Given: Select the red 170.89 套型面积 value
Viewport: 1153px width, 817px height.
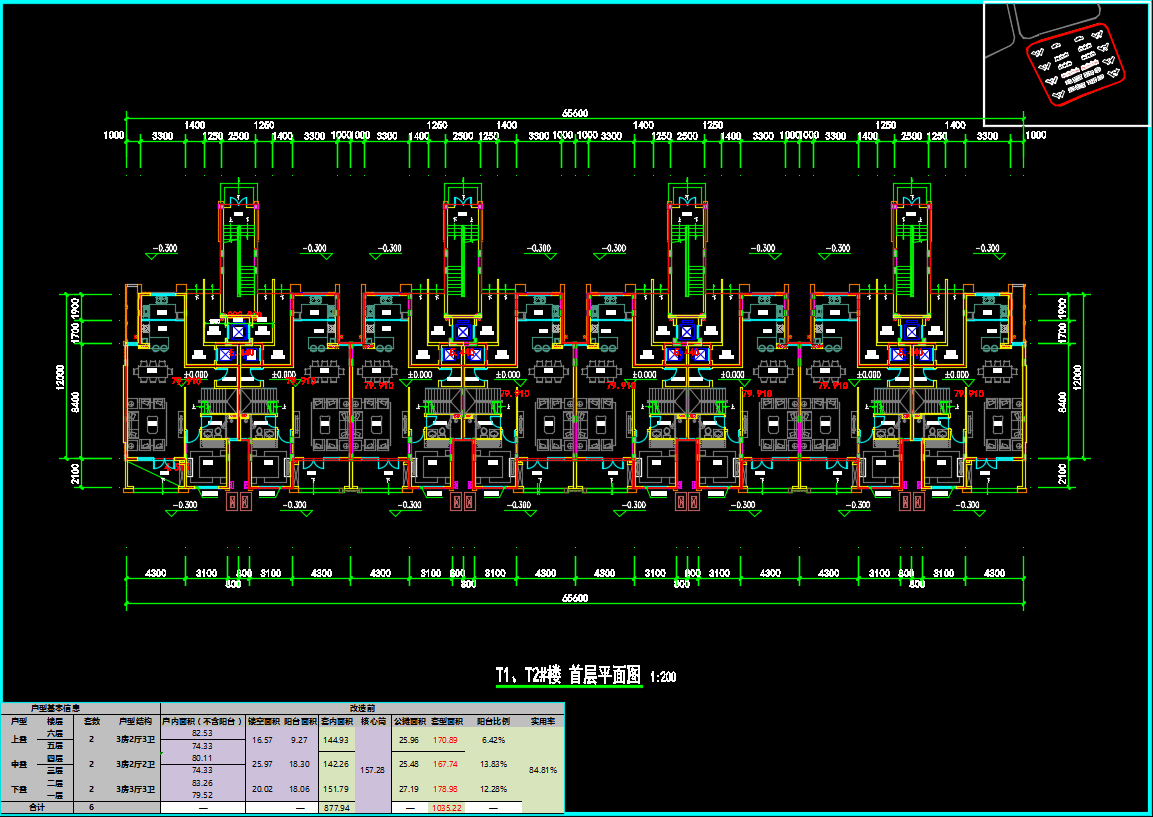Looking at the screenshot, I should point(446,740).
